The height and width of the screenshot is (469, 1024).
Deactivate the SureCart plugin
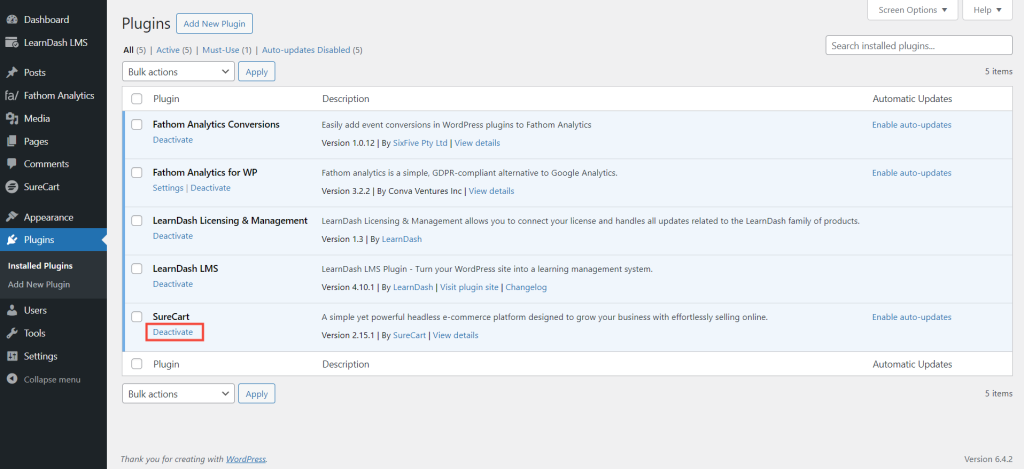click(173, 332)
